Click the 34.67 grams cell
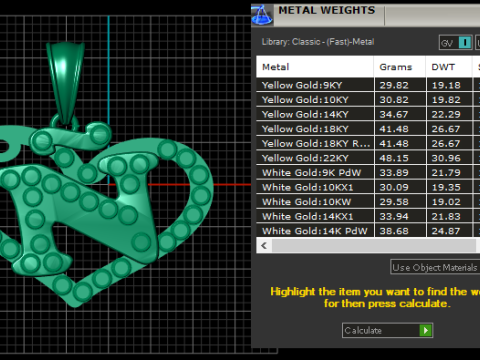Viewport: 480px width, 360px height. click(x=400, y=114)
